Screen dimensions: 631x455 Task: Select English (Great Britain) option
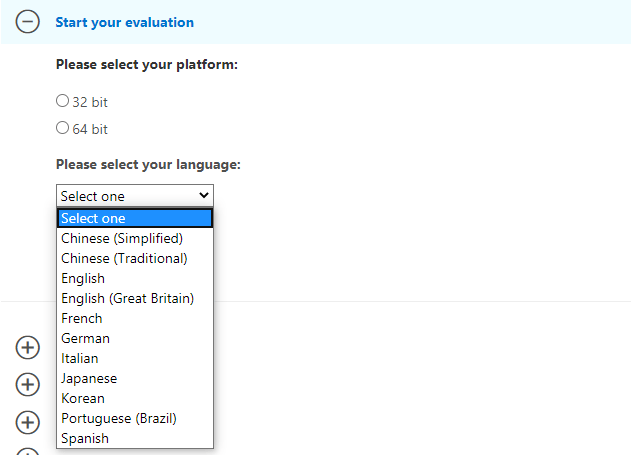[x=127, y=298]
